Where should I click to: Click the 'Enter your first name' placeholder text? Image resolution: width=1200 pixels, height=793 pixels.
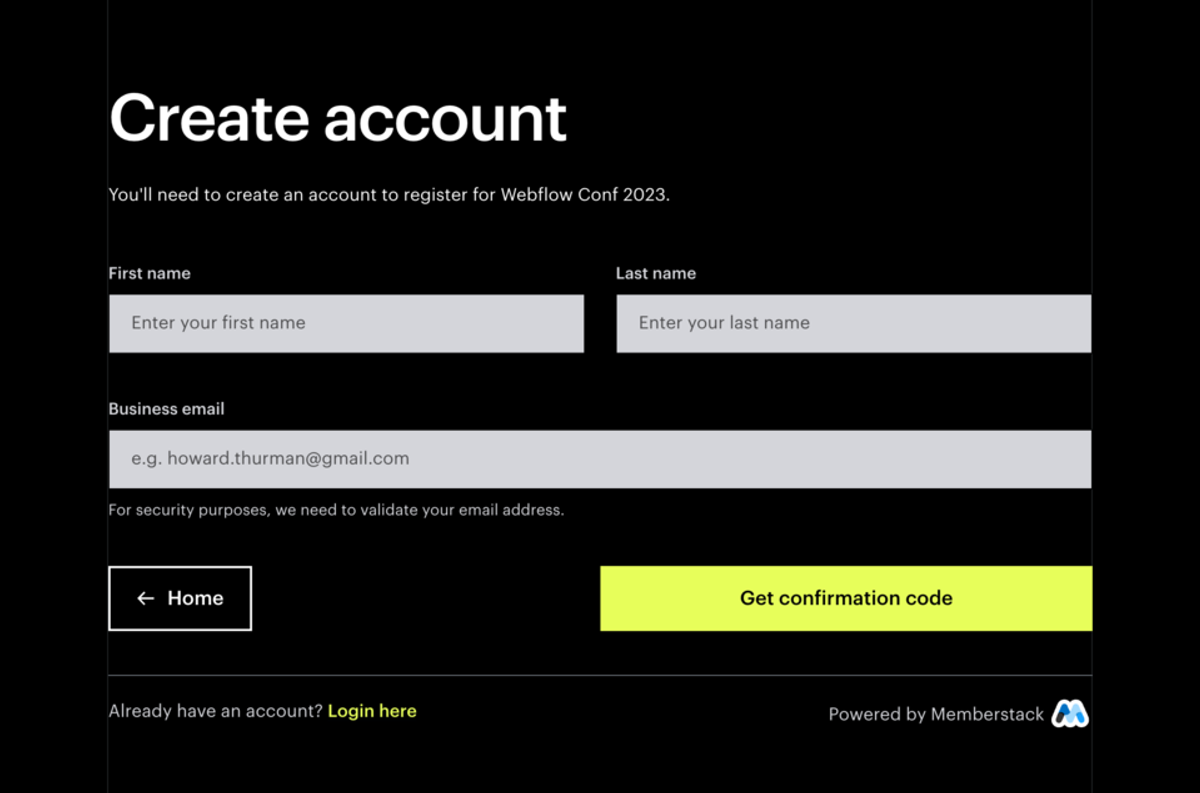click(x=218, y=323)
